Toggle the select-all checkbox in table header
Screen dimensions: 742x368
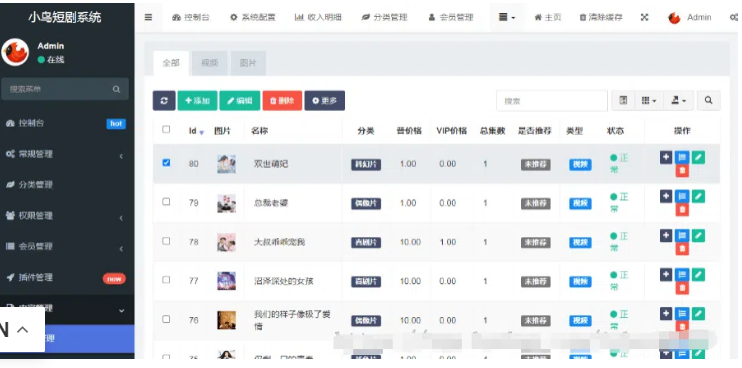coord(166,129)
